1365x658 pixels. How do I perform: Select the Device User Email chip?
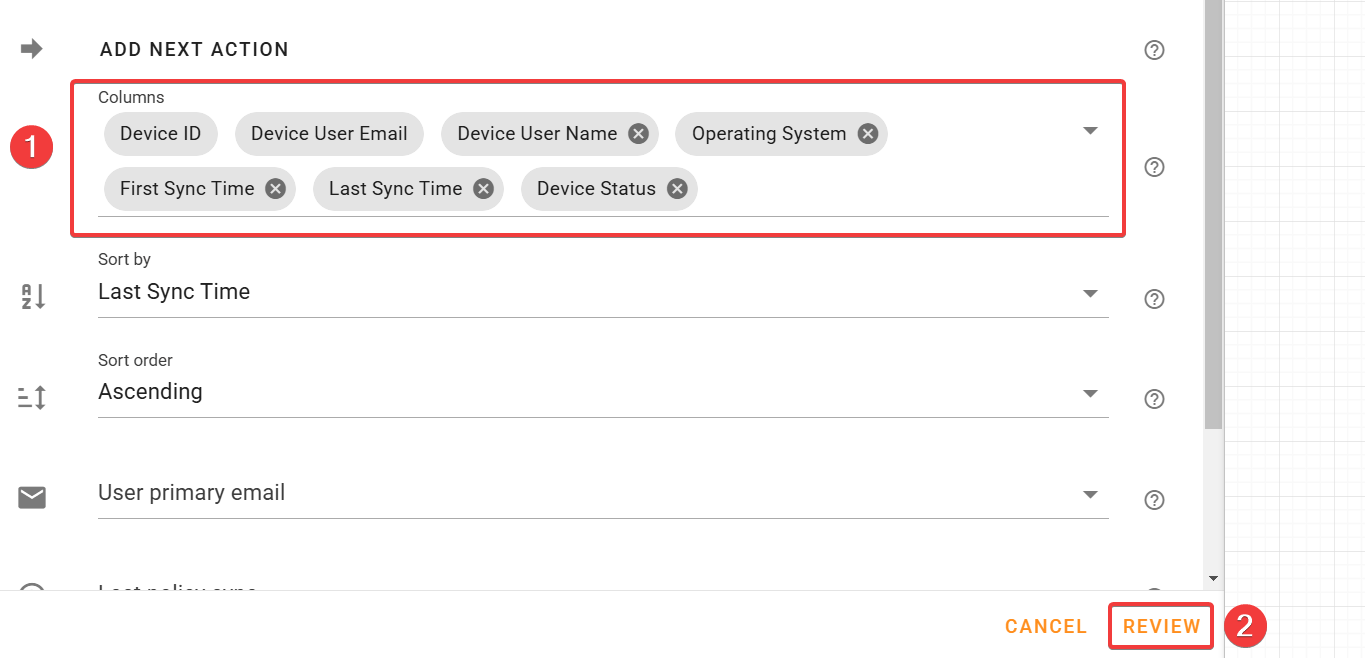coord(329,134)
